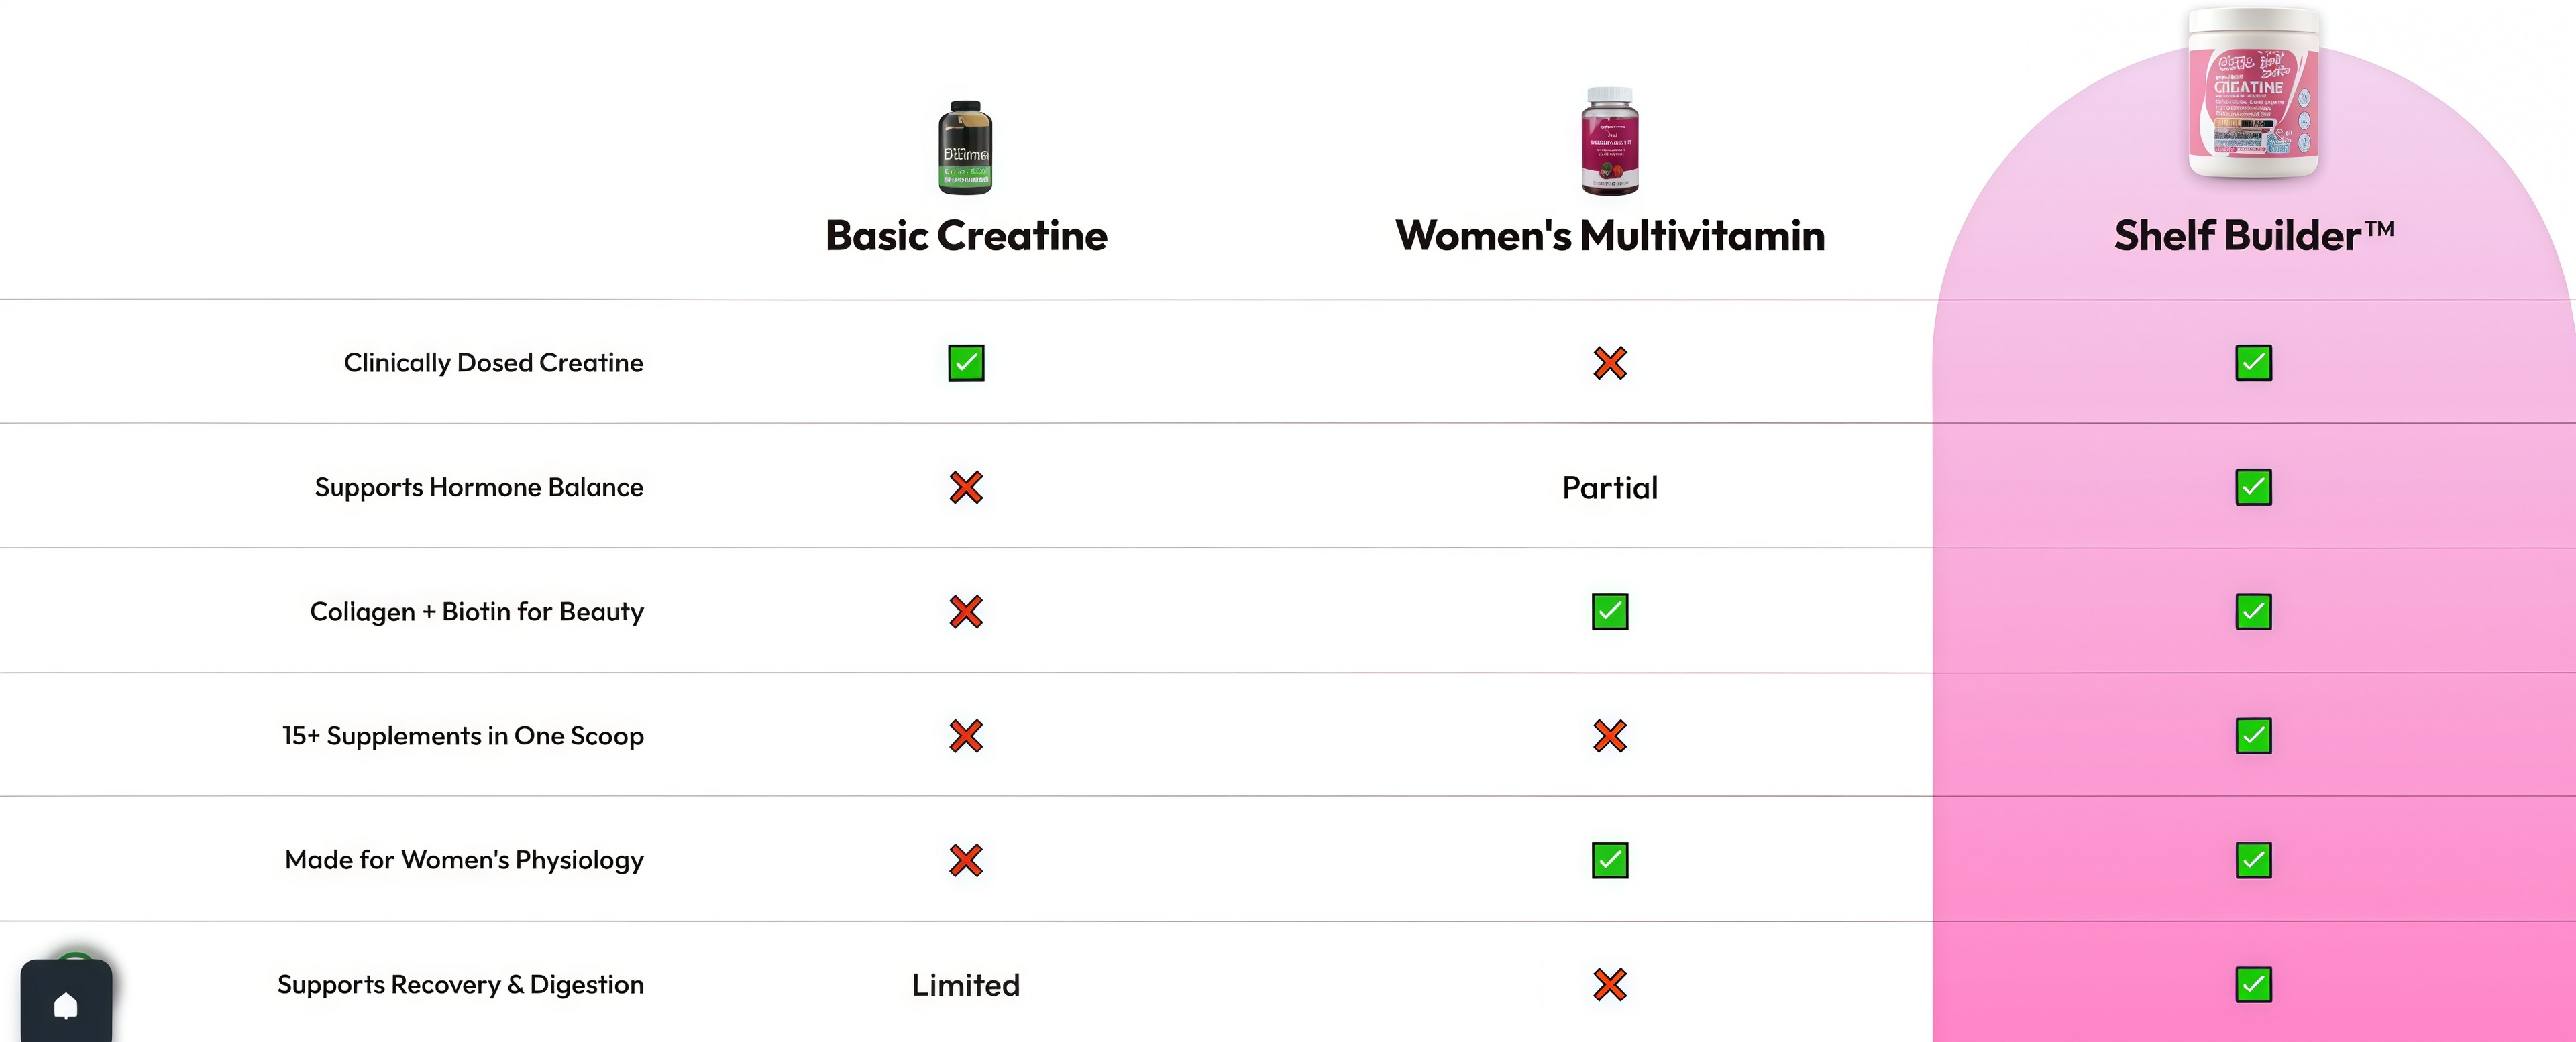Click the Women's Multivitamin bottle image
The width and height of the screenshot is (2576, 1042).
click(1610, 141)
